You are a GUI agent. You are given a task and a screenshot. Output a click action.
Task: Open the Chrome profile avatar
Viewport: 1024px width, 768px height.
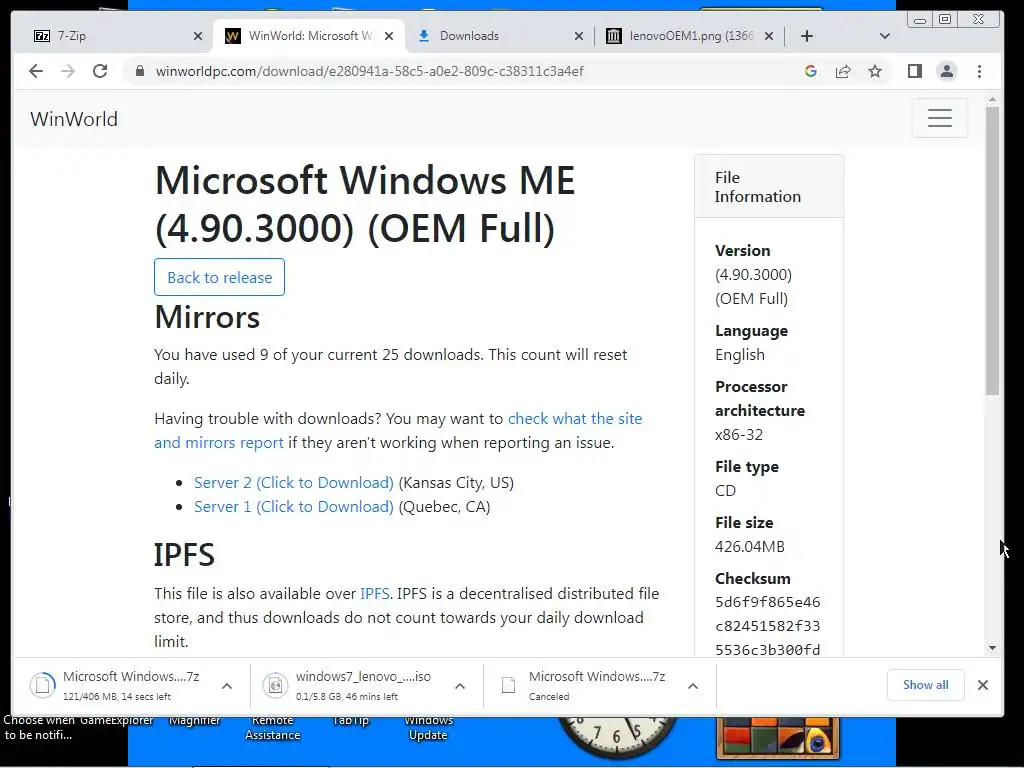click(x=947, y=71)
